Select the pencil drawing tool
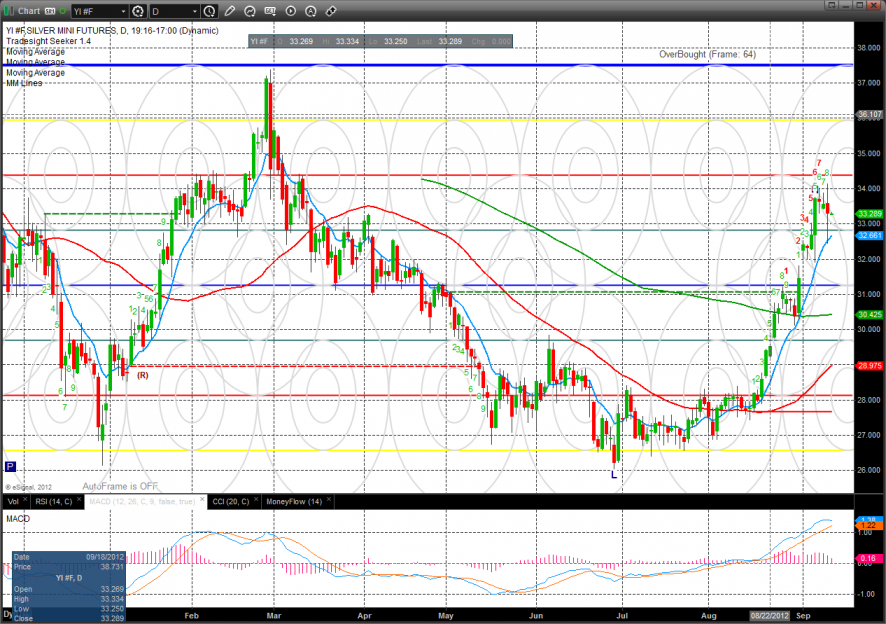 (230, 11)
